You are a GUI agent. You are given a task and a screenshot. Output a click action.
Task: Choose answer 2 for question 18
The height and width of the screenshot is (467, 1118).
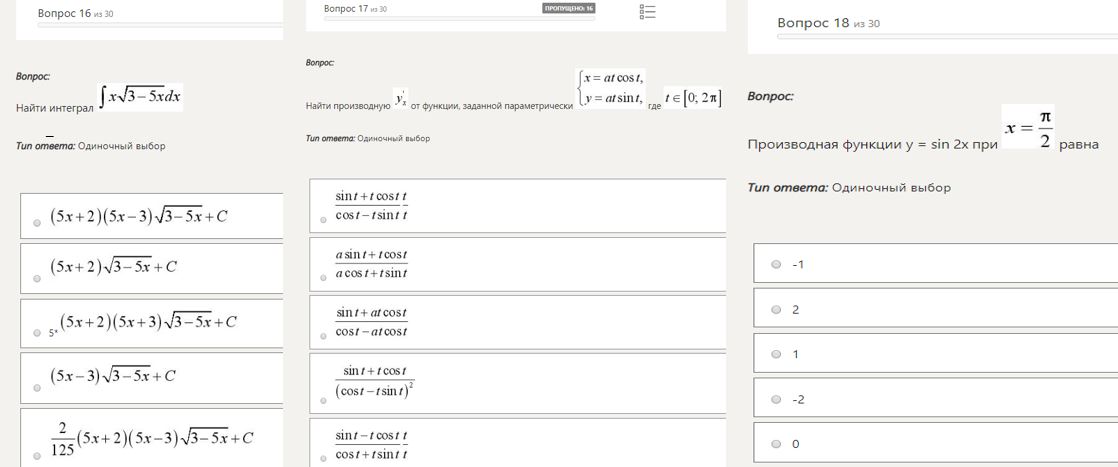pos(776,309)
